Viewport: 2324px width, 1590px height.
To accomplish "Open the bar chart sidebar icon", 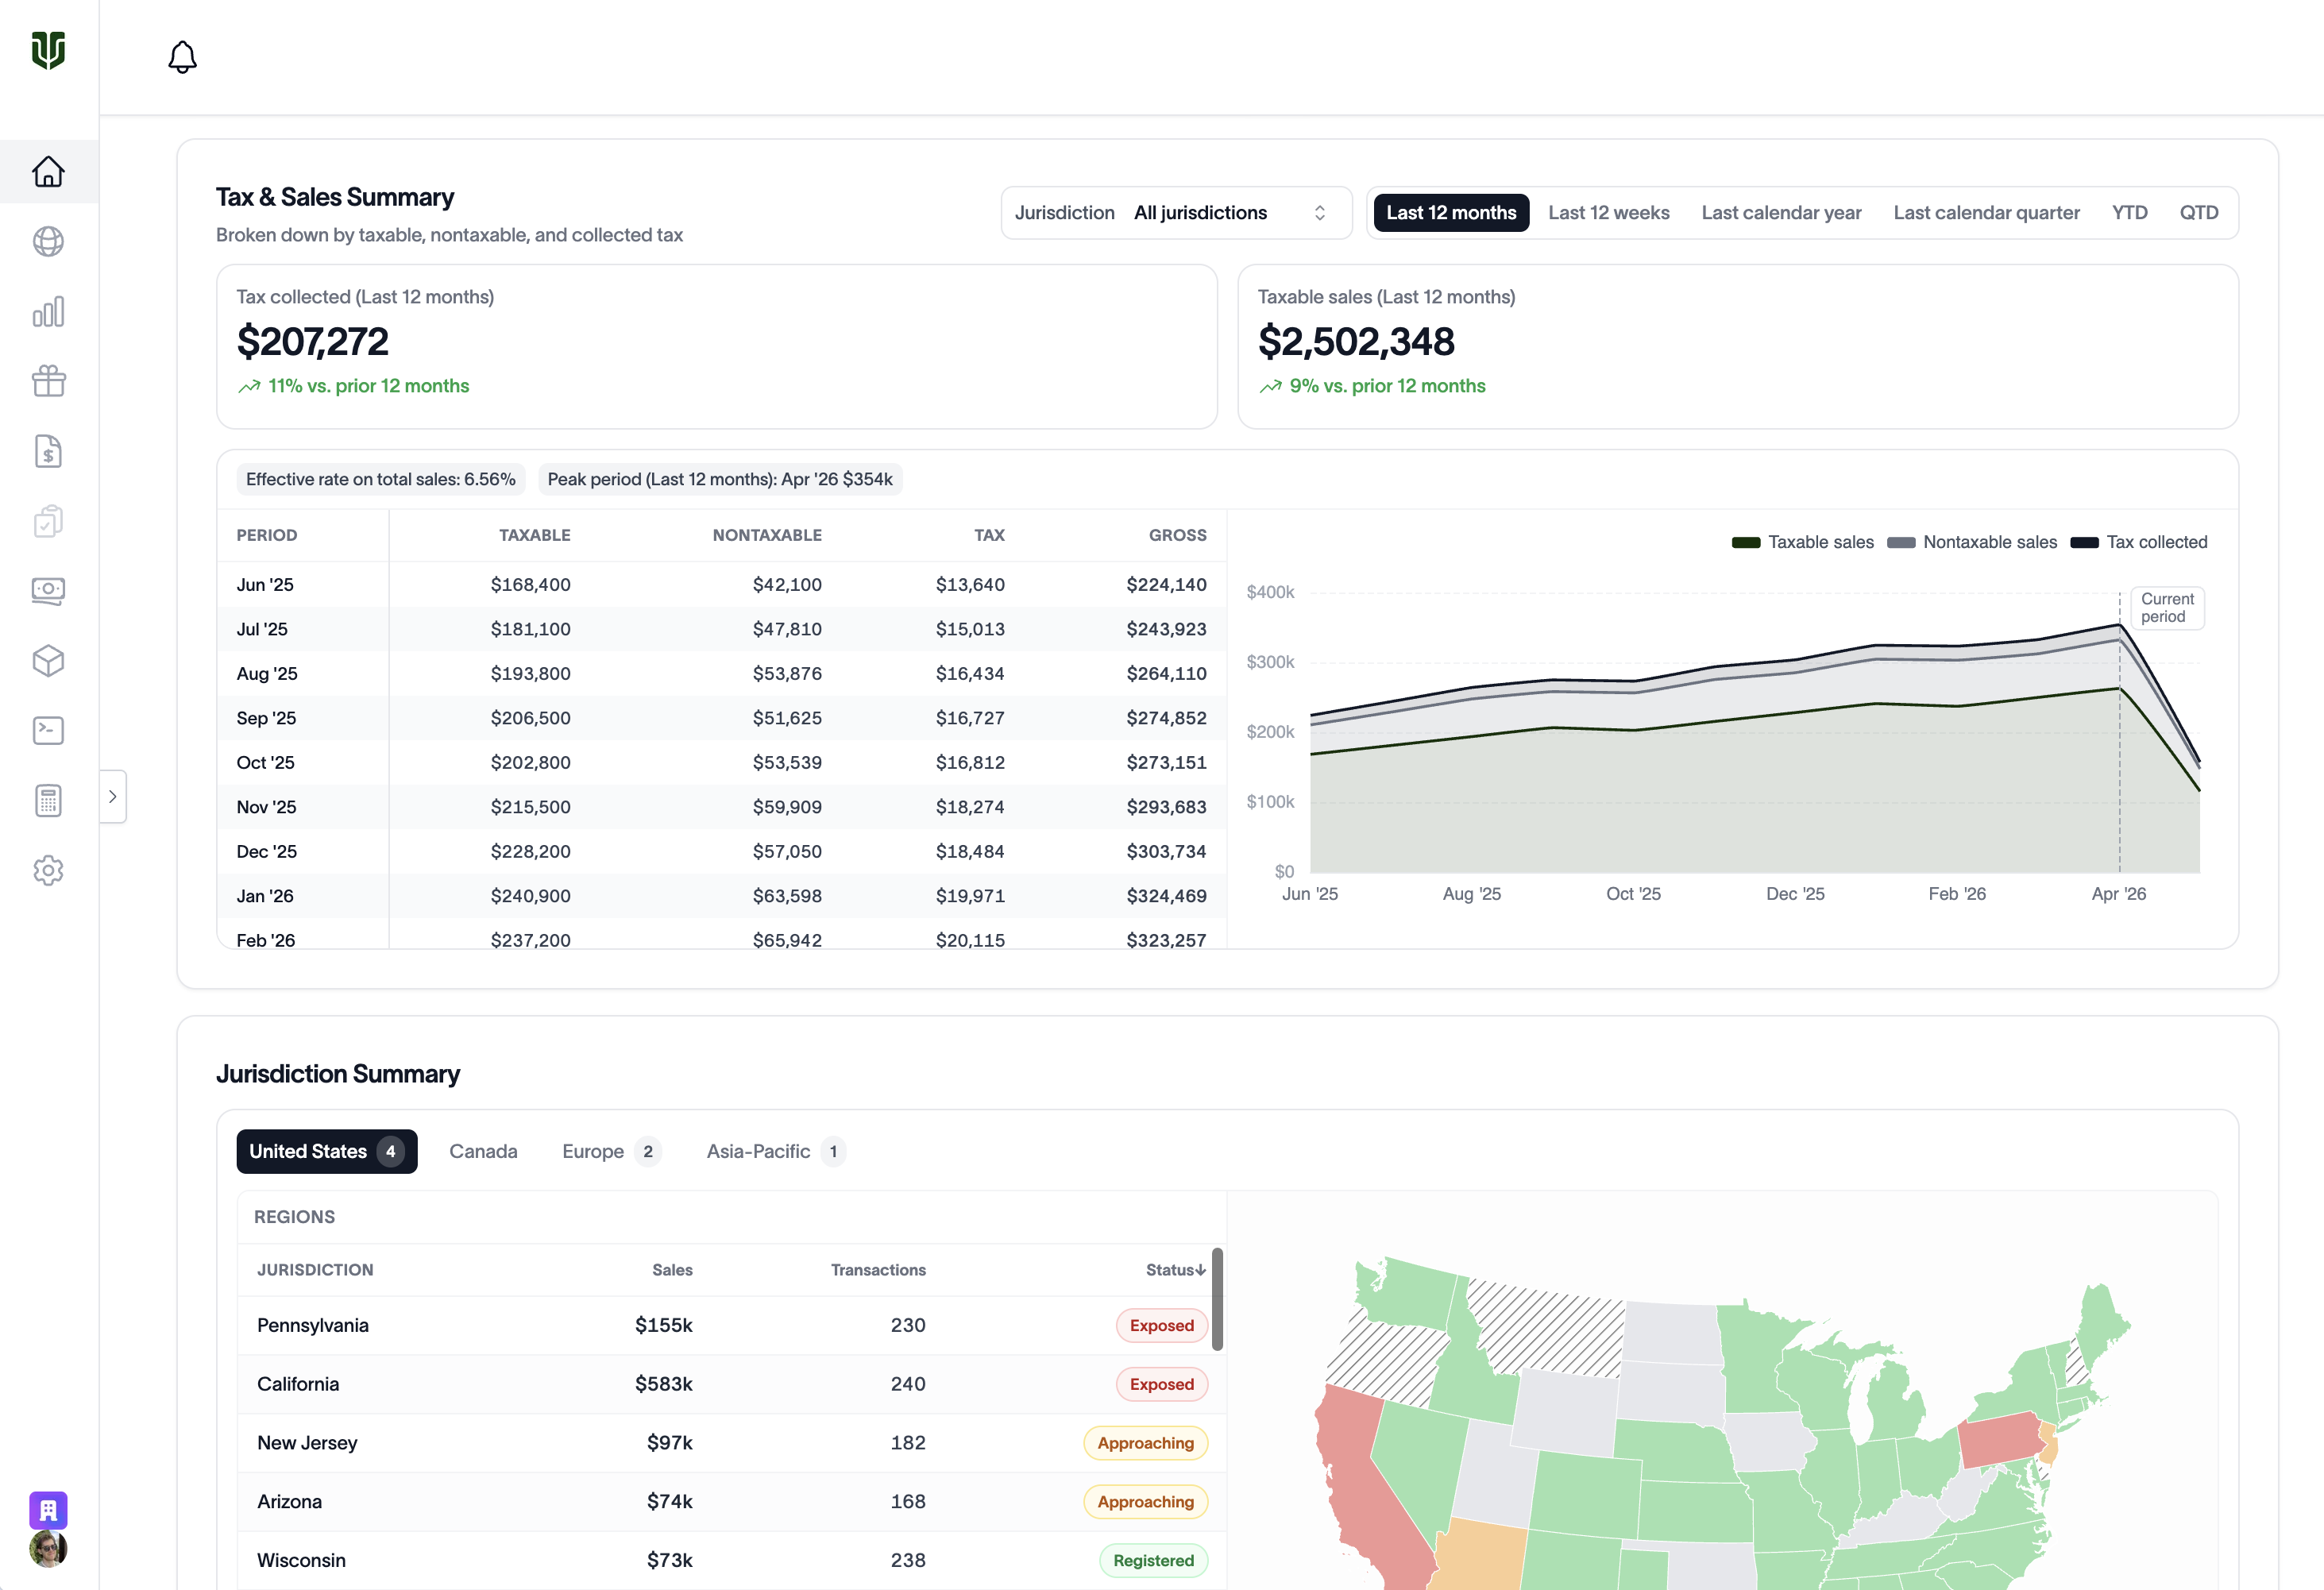I will click(x=48, y=312).
